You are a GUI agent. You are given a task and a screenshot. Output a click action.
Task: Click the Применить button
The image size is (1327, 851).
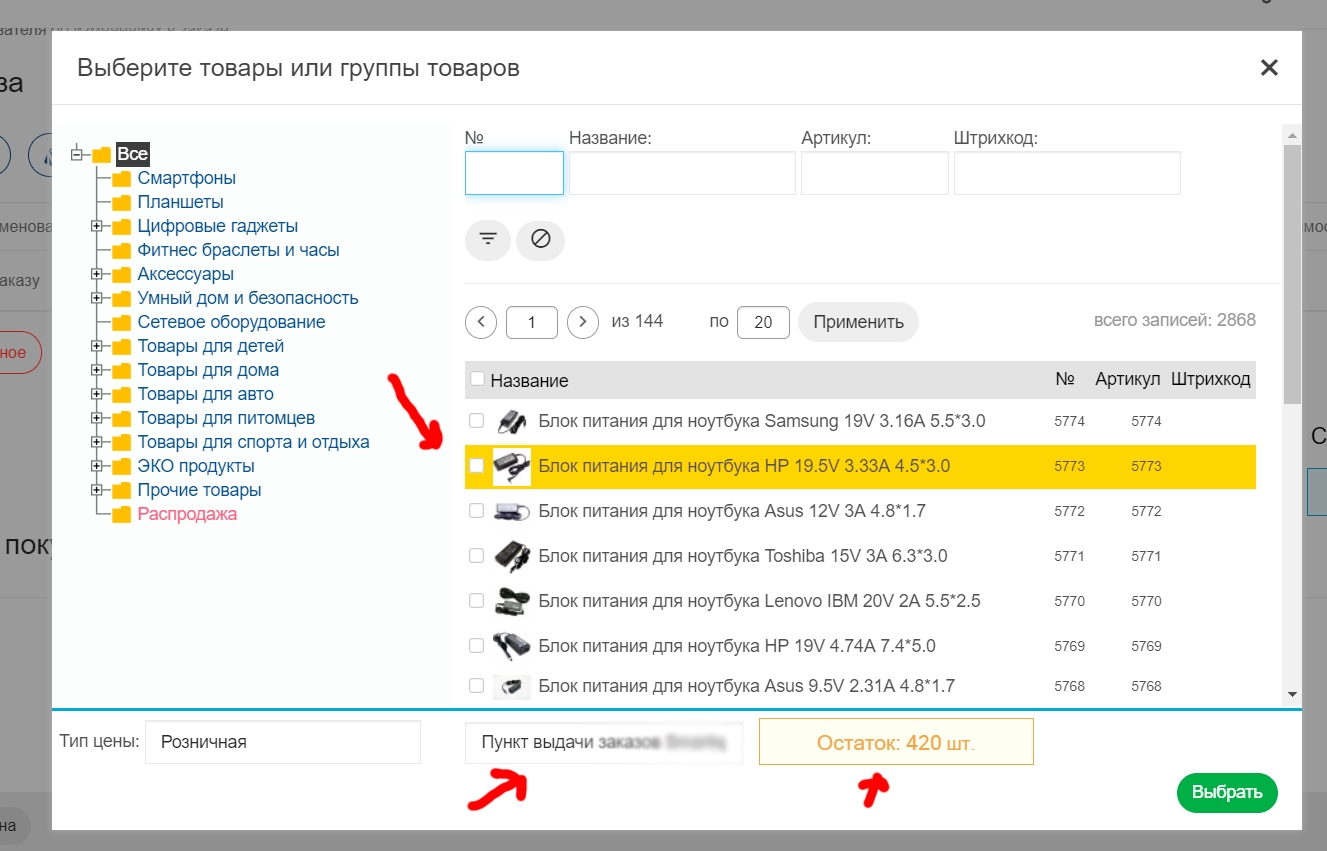(x=858, y=322)
